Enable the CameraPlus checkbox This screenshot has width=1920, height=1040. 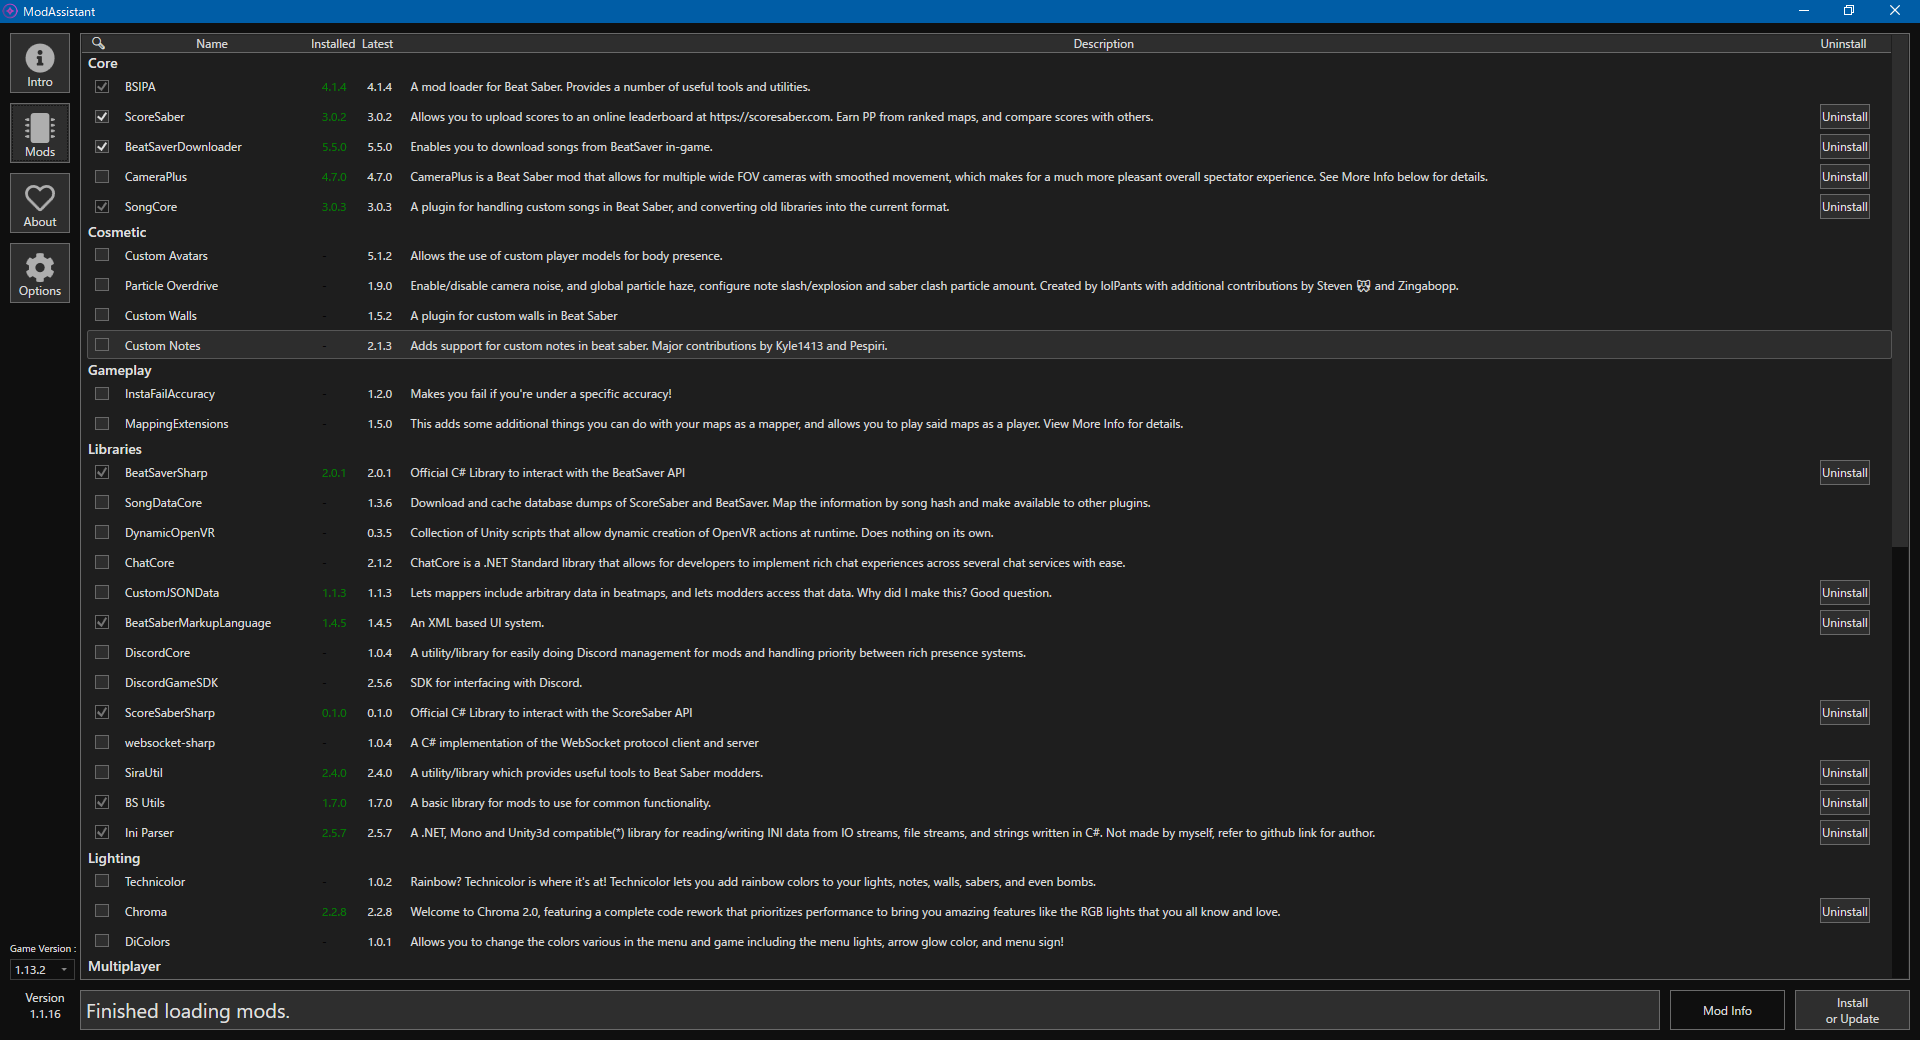(102, 177)
